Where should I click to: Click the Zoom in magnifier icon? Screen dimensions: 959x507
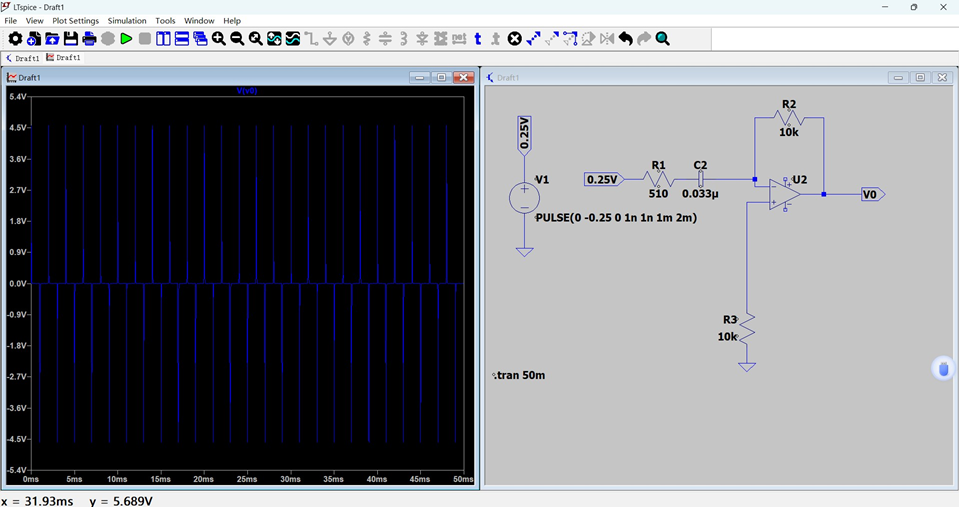[x=219, y=39]
